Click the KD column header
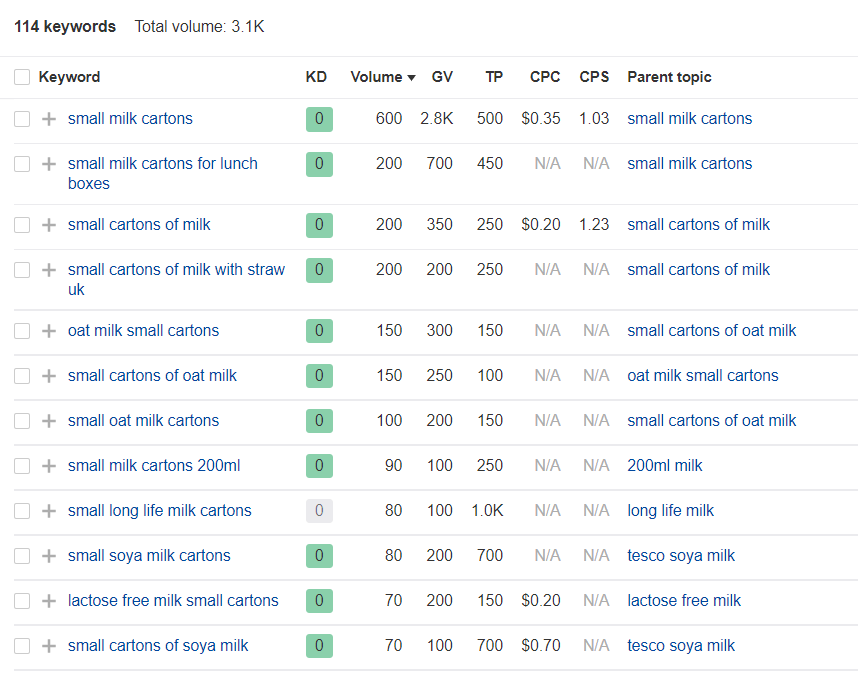The image size is (858, 676). pyautogui.click(x=316, y=77)
